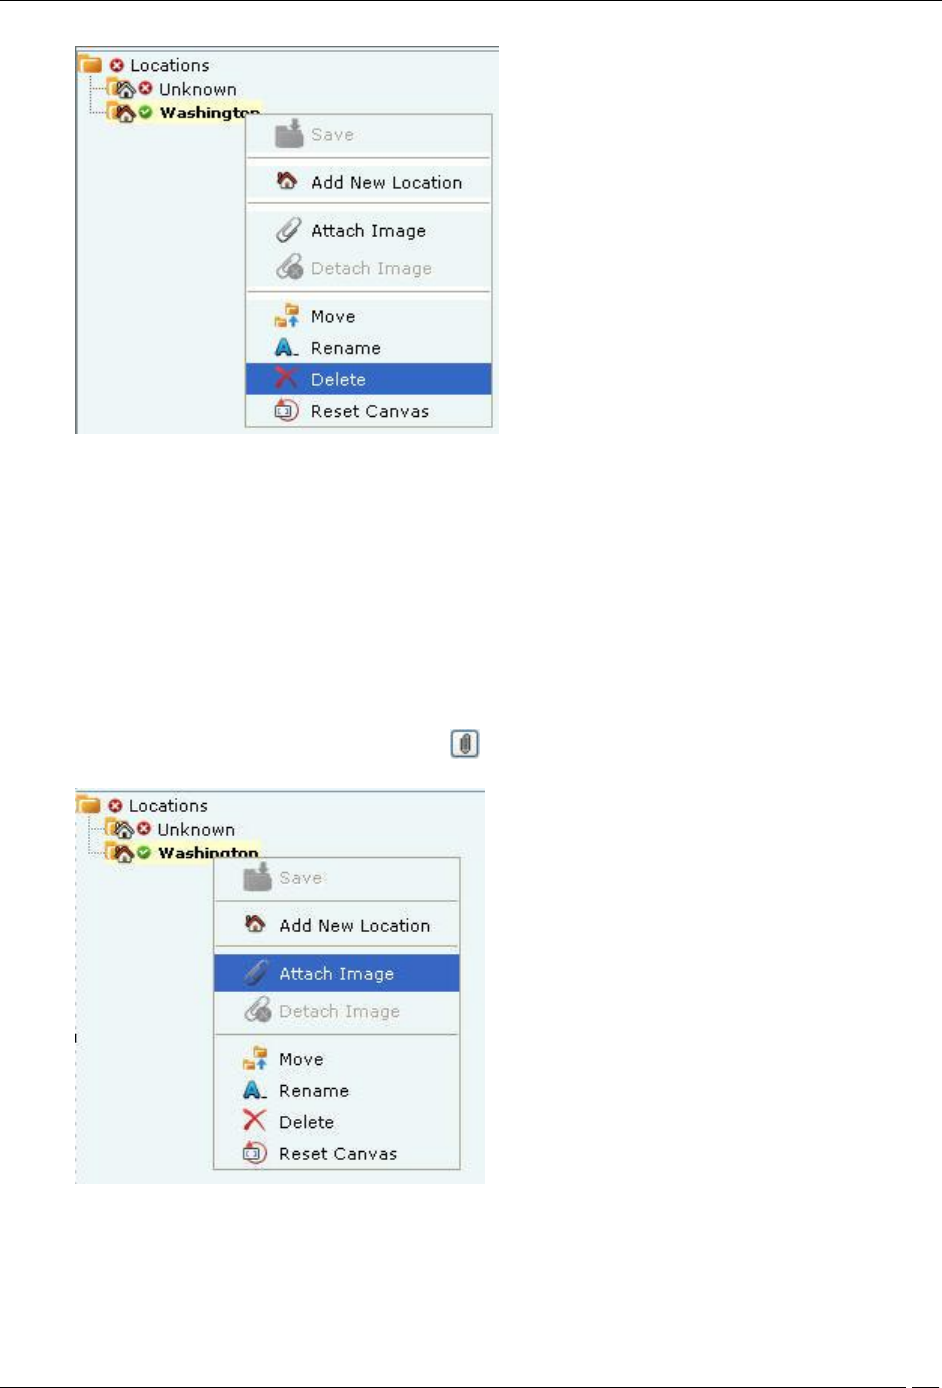Click Locations root folder icon in lower tree
The image size is (942, 1388).
(90, 805)
